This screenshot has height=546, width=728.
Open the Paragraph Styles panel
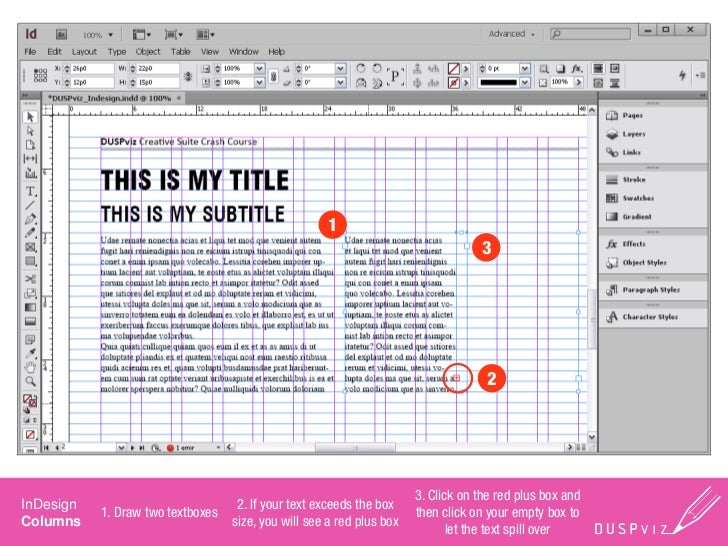653,290
